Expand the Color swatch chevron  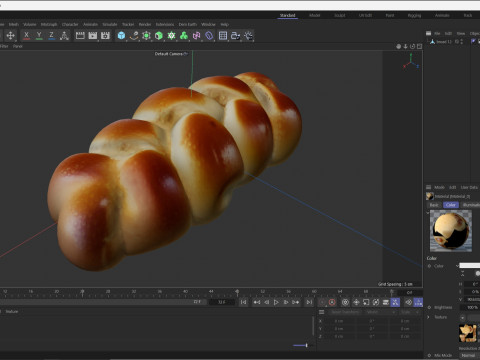(457, 266)
